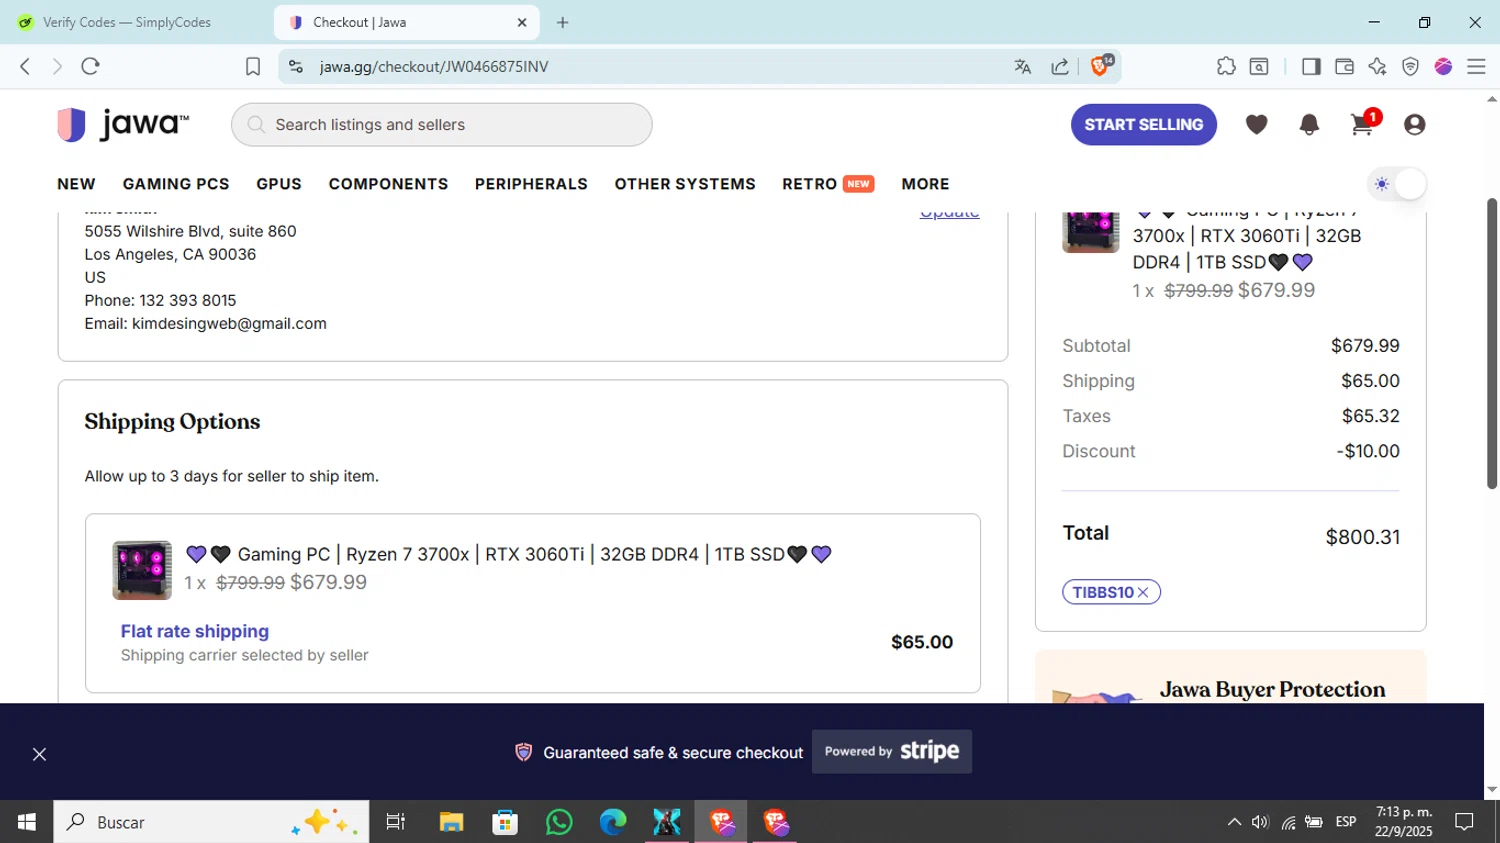Open Microsoft Edge from taskbar

(x=613, y=822)
